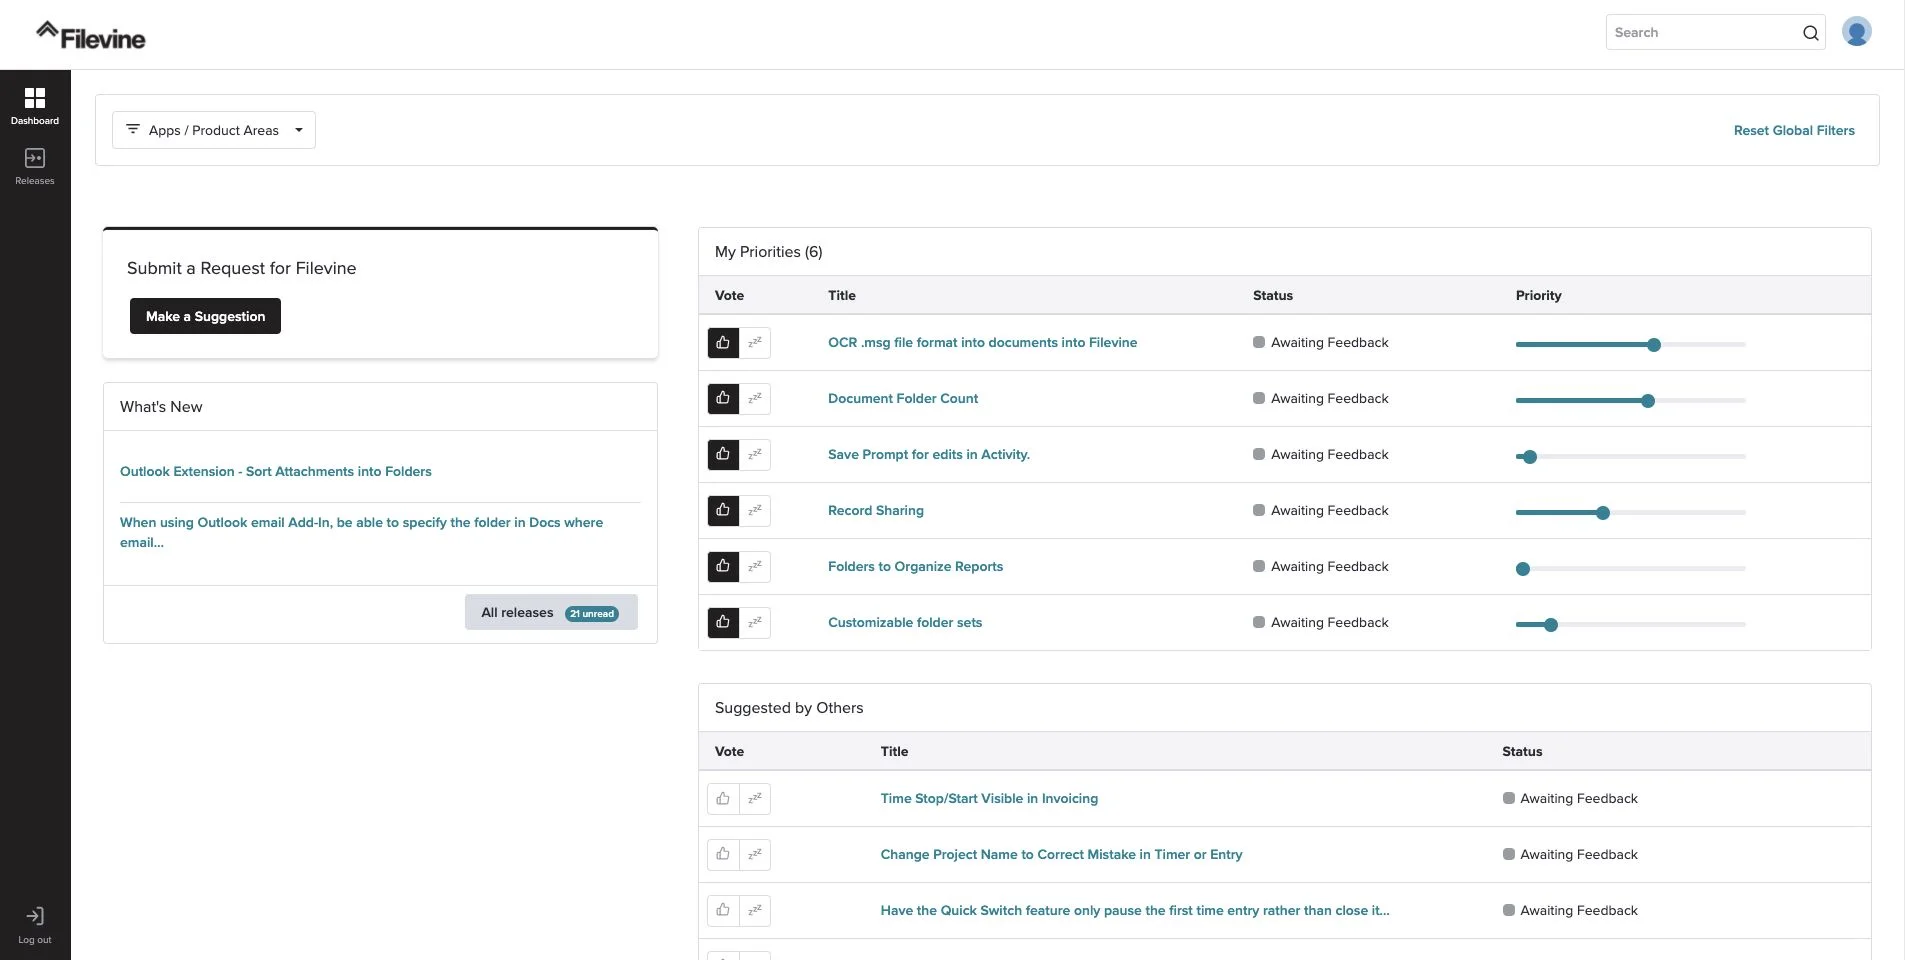Open Document Folder Count request
Viewport: 1905px width, 960px height.
coord(903,398)
